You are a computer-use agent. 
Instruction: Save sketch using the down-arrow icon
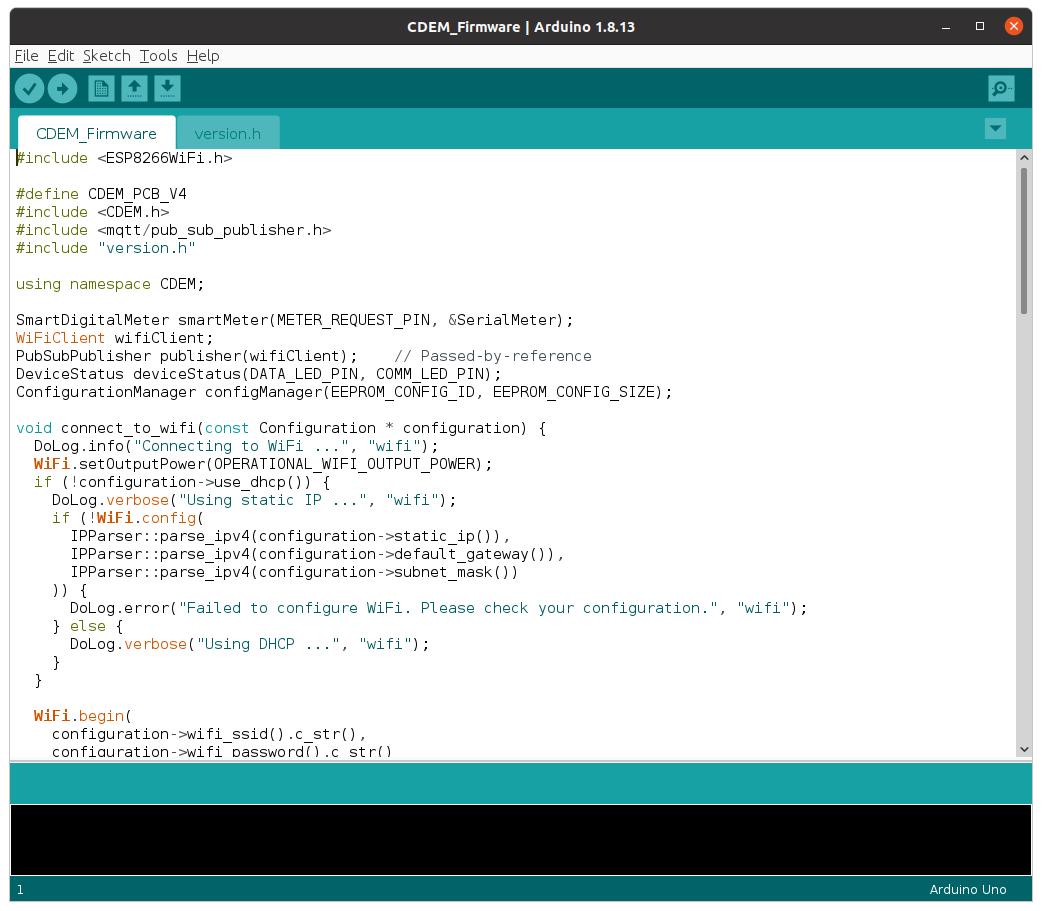(x=168, y=89)
